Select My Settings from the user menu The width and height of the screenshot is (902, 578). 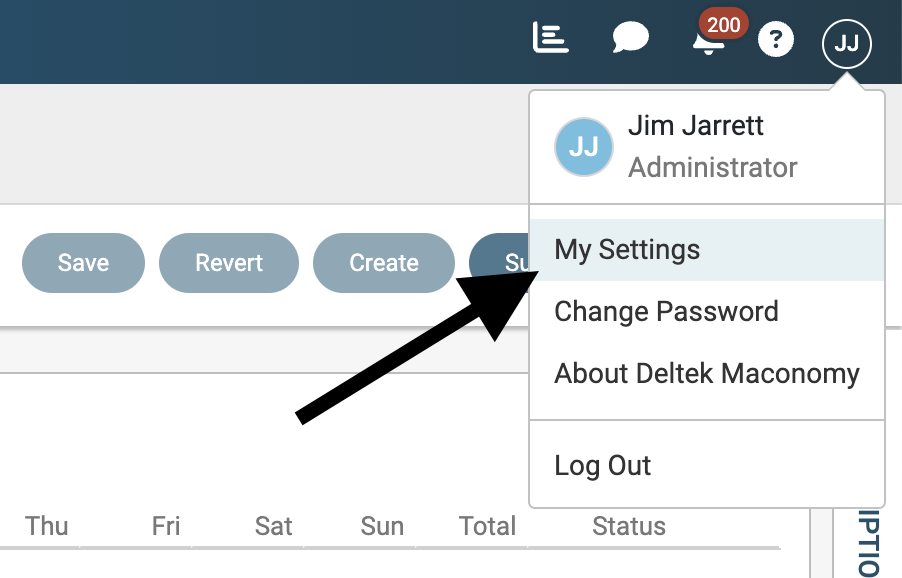627,250
